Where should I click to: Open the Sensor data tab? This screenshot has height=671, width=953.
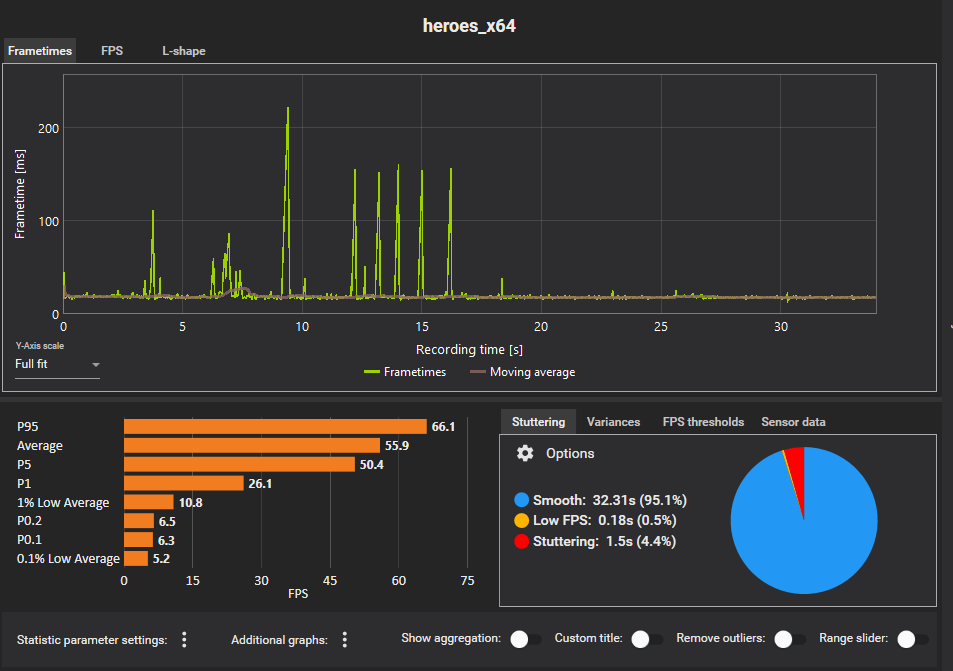tap(793, 422)
